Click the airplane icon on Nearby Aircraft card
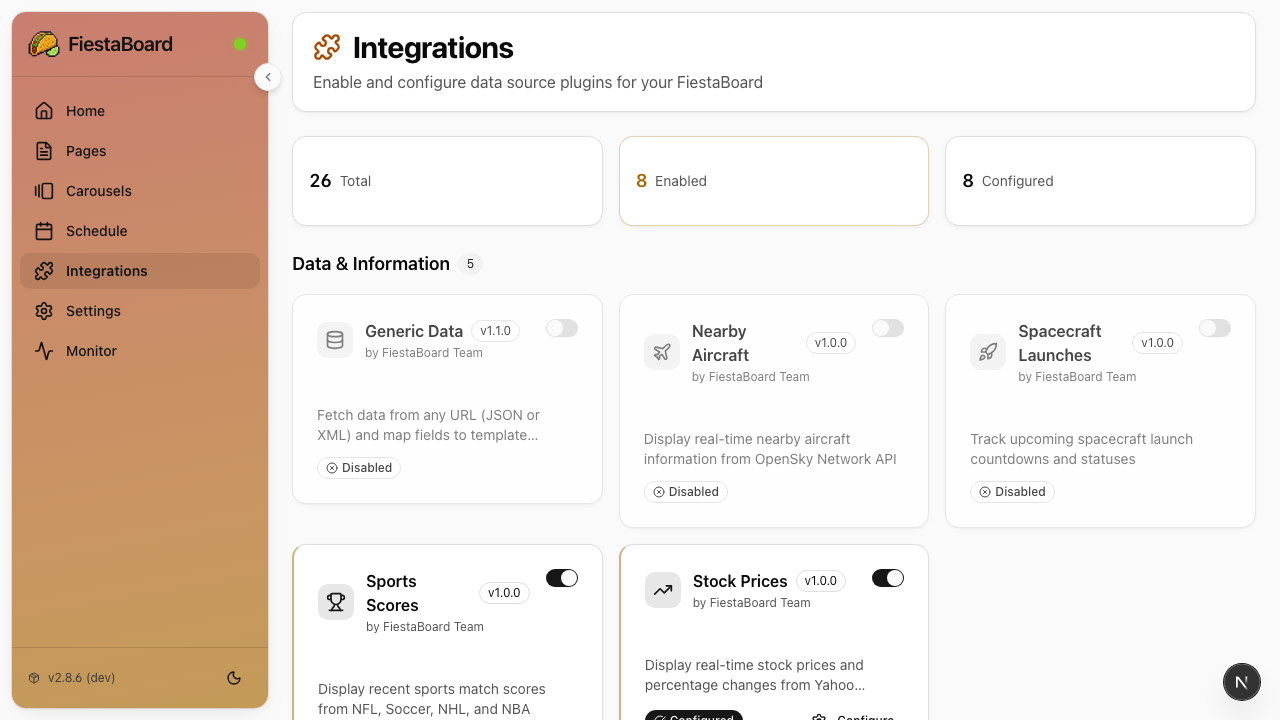Viewport: 1280px width, 720px height. [661, 352]
